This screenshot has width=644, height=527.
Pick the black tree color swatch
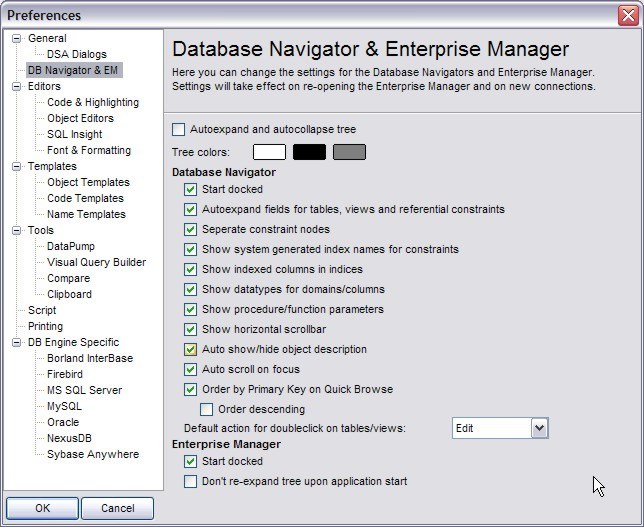[x=309, y=152]
